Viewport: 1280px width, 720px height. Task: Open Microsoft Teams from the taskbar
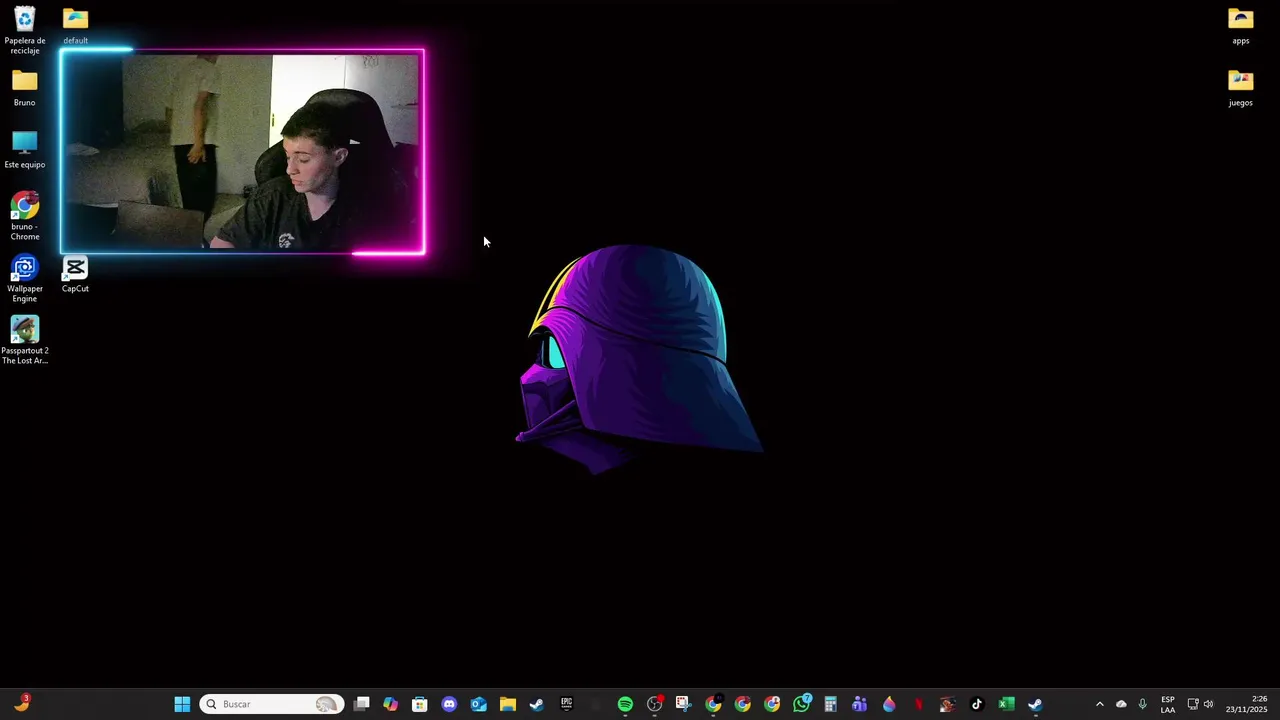[859, 704]
